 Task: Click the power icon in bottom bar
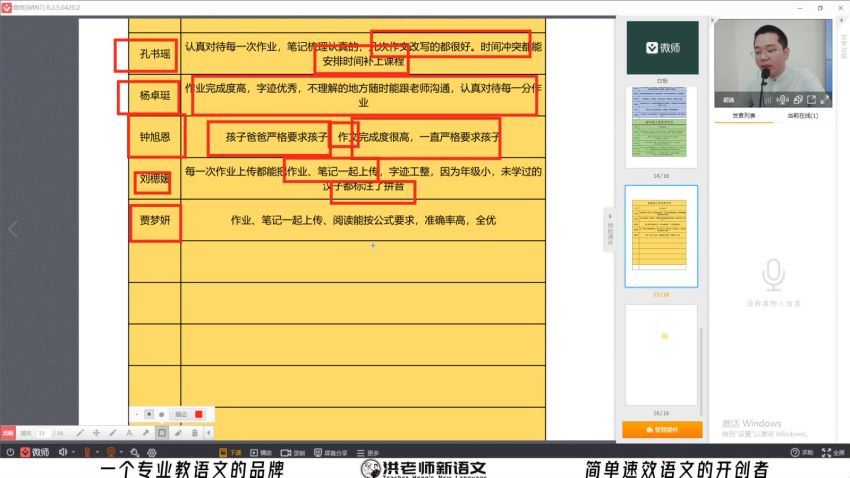tap(10, 452)
